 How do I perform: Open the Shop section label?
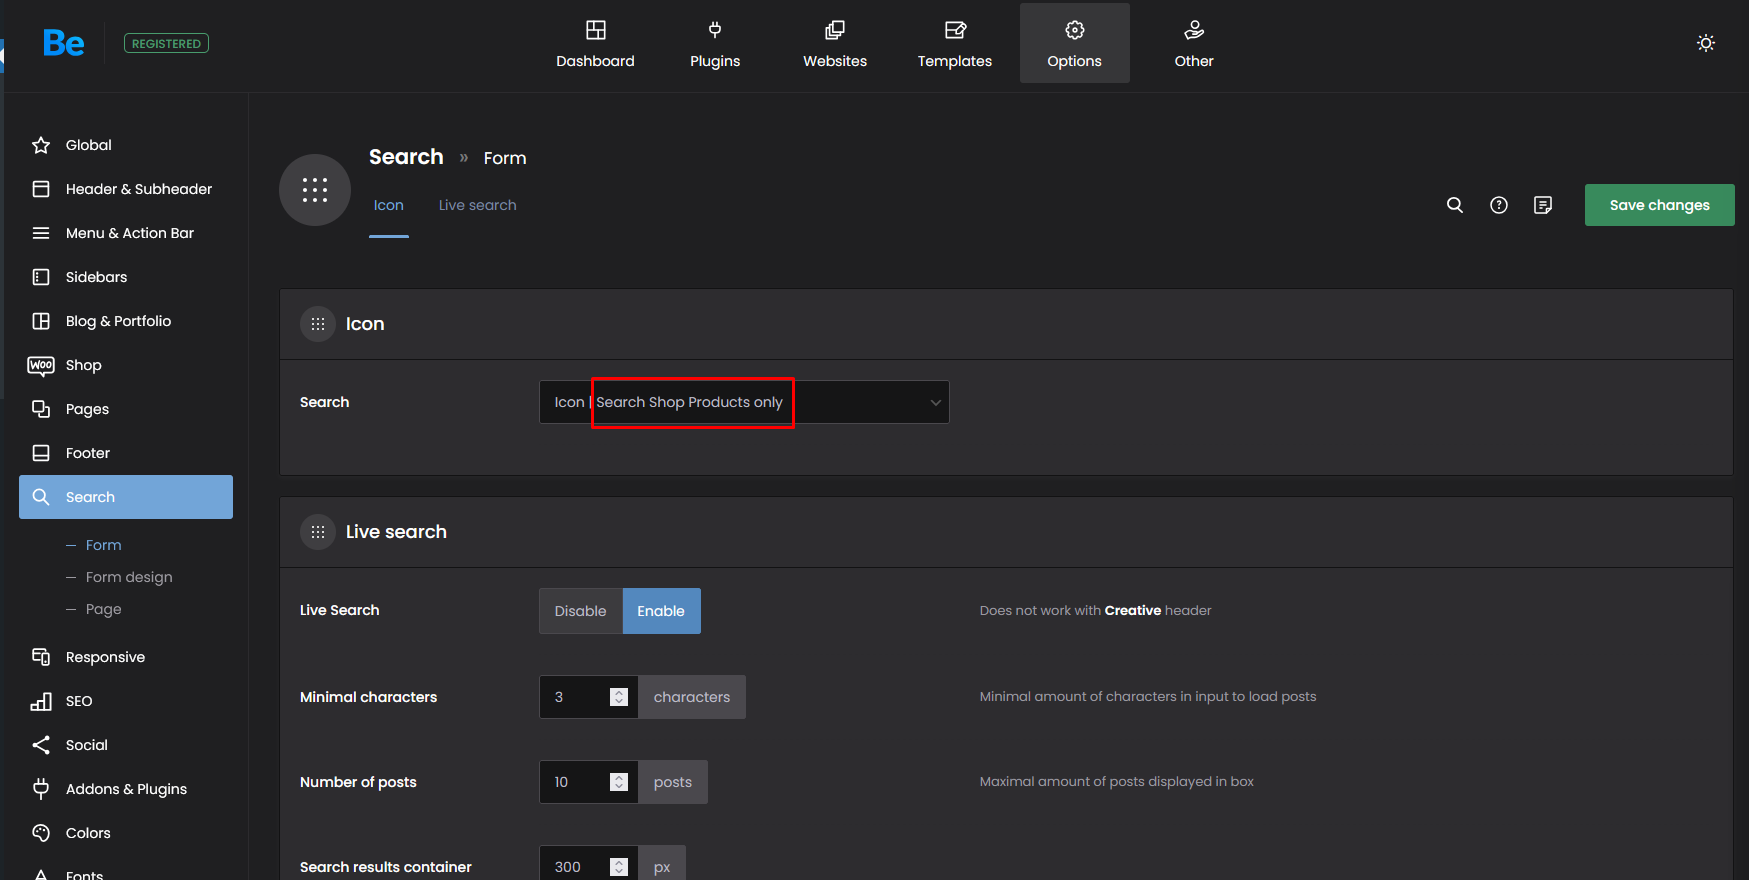point(84,365)
